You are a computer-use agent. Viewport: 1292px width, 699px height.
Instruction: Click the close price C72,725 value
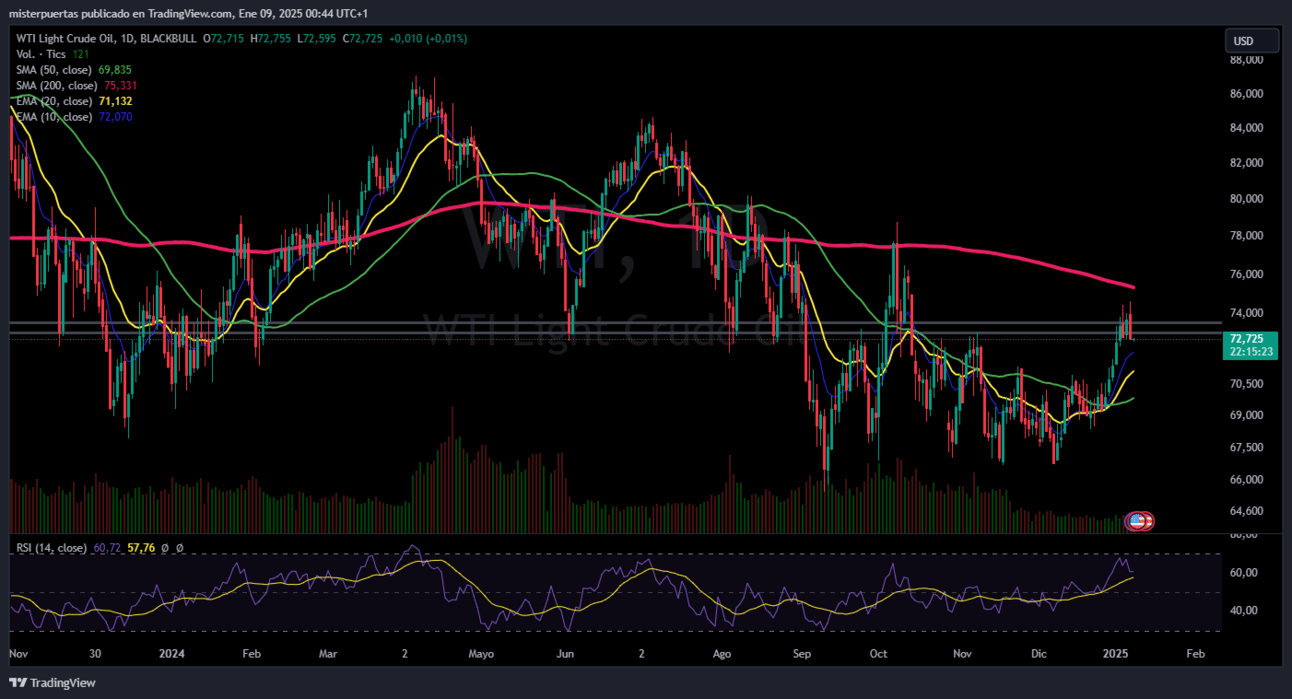click(x=362, y=38)
